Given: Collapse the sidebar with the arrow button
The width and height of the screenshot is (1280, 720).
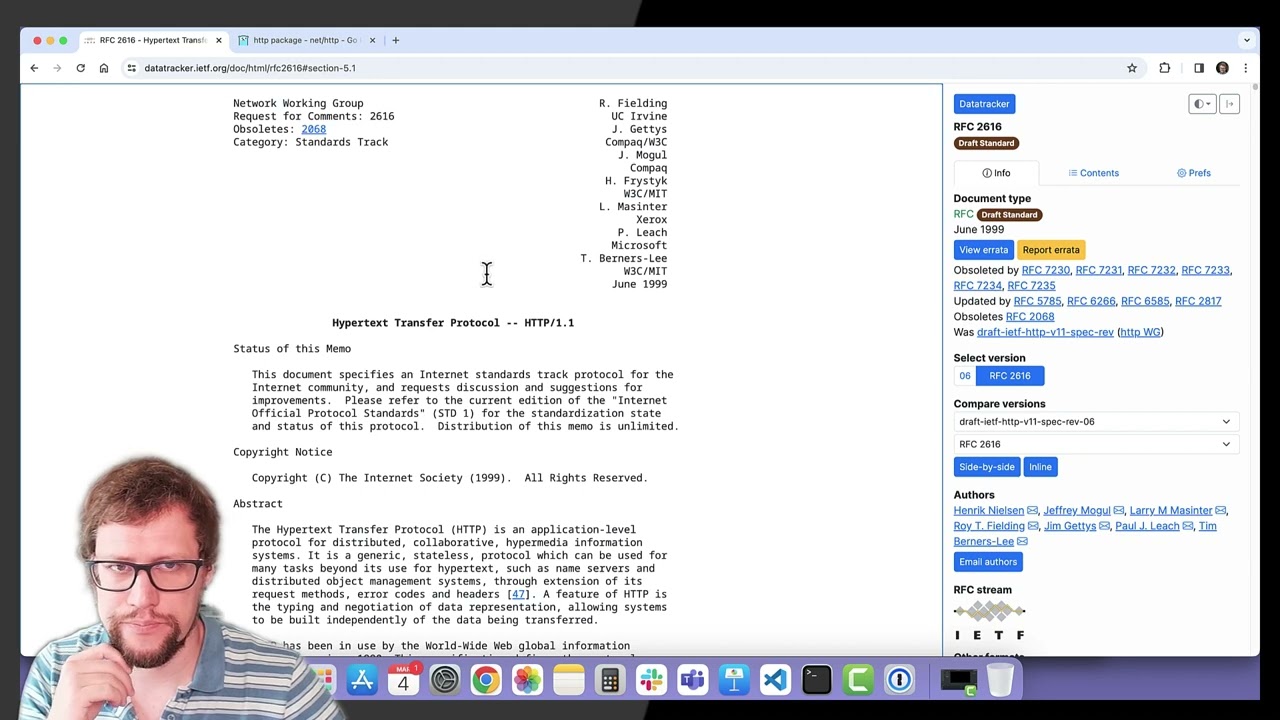Looking at the screenshot, I should [x=1229, y=104].
